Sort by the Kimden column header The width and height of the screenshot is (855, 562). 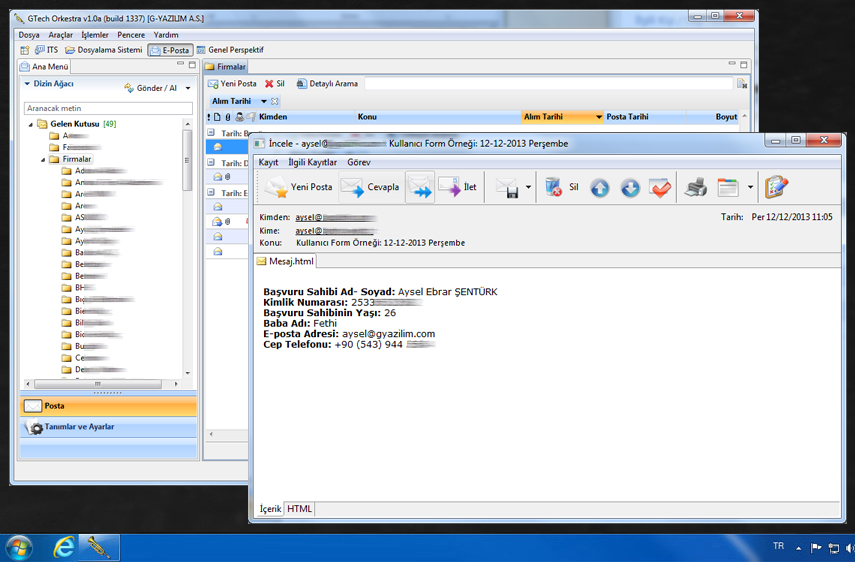[305, 117]
